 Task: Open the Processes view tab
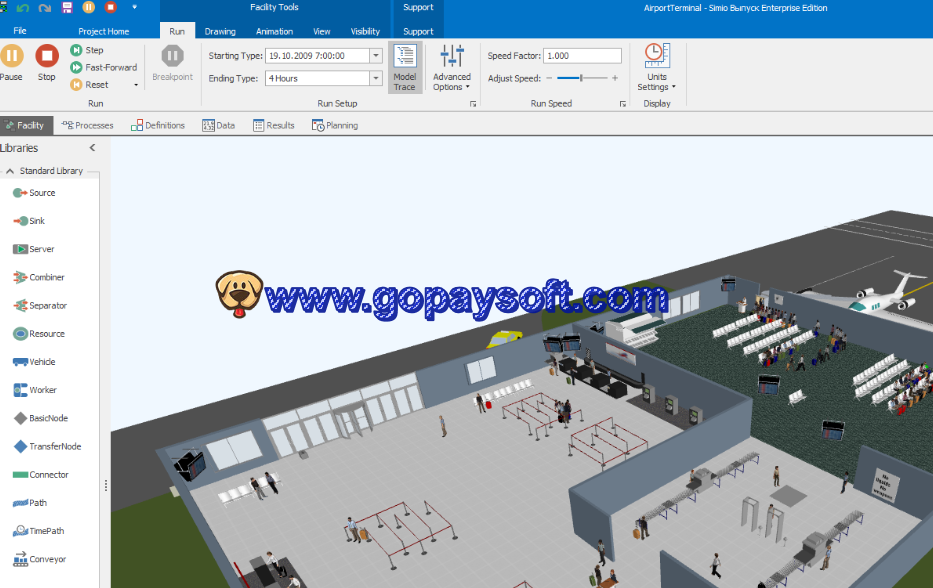pos(87,126)
